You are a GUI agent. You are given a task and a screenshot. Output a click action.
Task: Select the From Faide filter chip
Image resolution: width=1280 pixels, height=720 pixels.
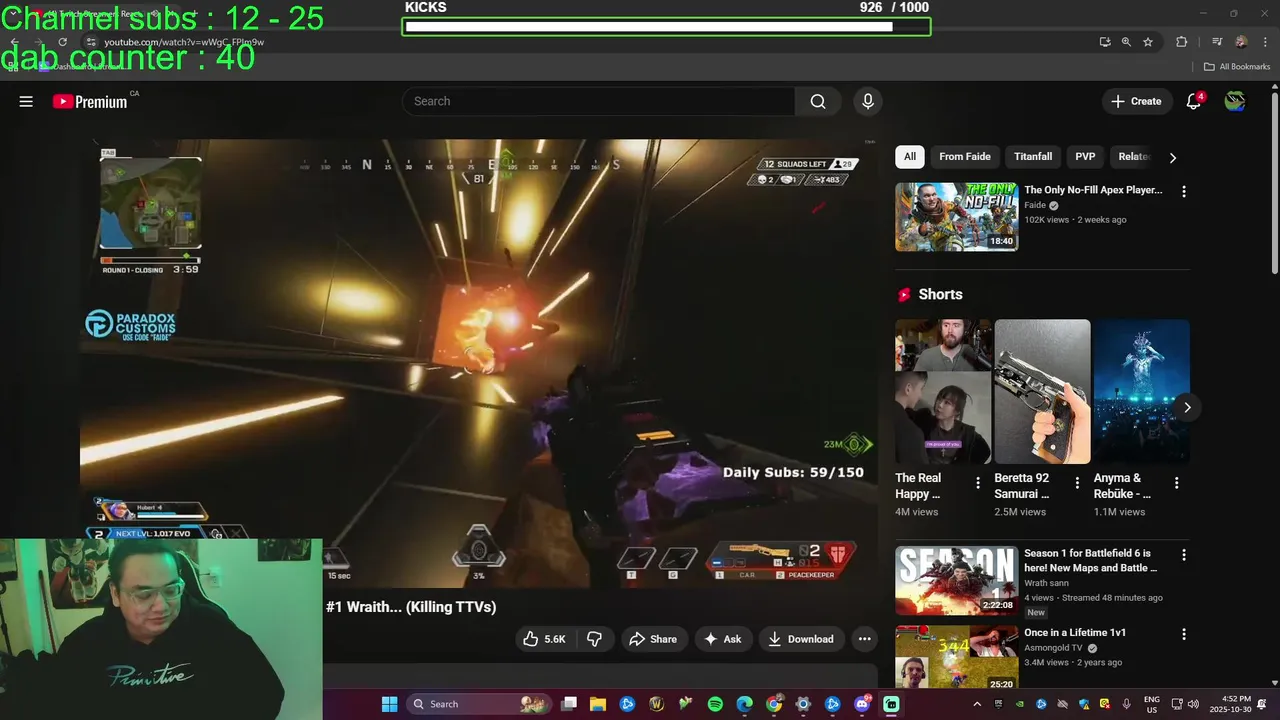[x=965, y=157]
